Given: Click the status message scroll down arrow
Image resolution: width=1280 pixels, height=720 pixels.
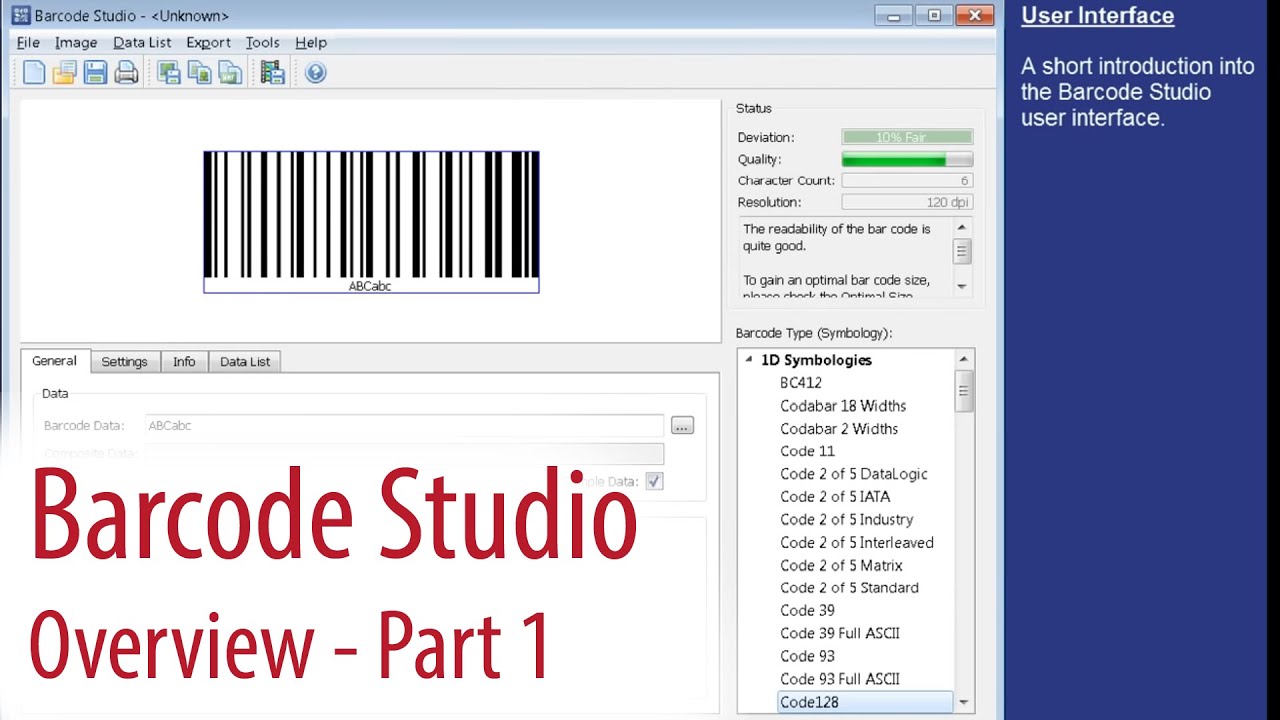Looking at the screenshot, I should click(962, 287).
